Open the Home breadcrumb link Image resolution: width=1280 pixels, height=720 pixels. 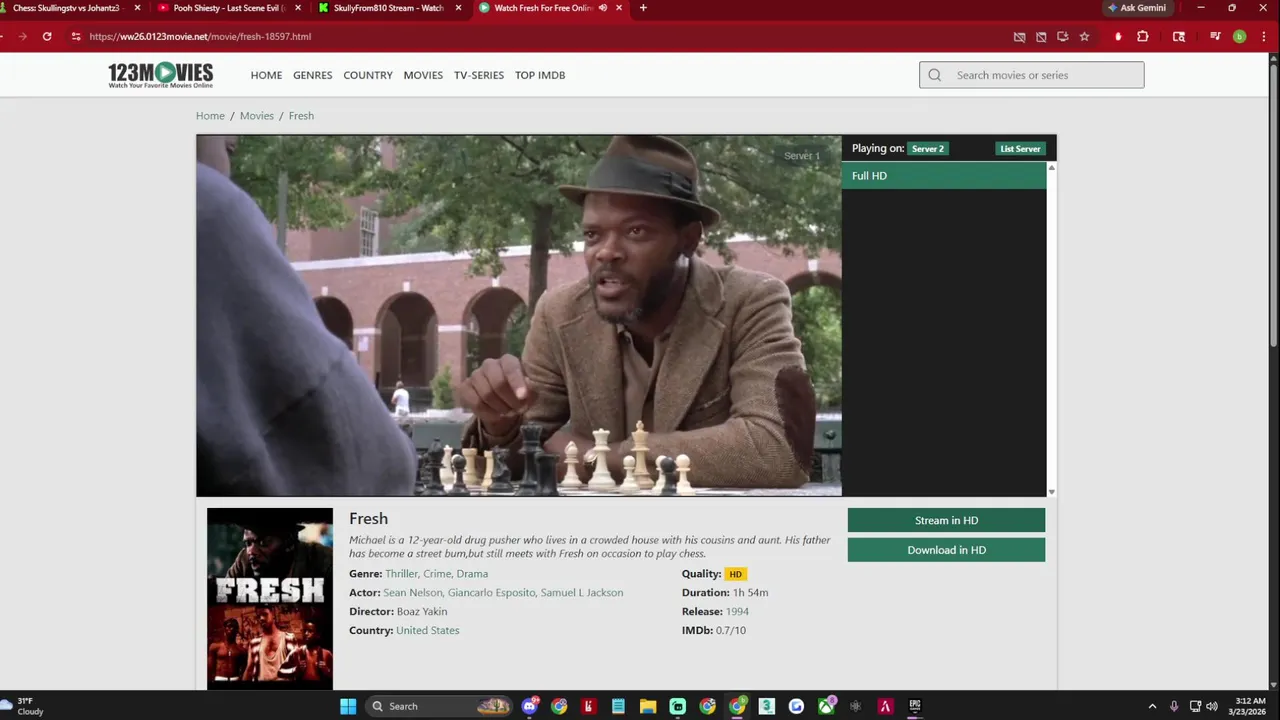tap(210, 116)
